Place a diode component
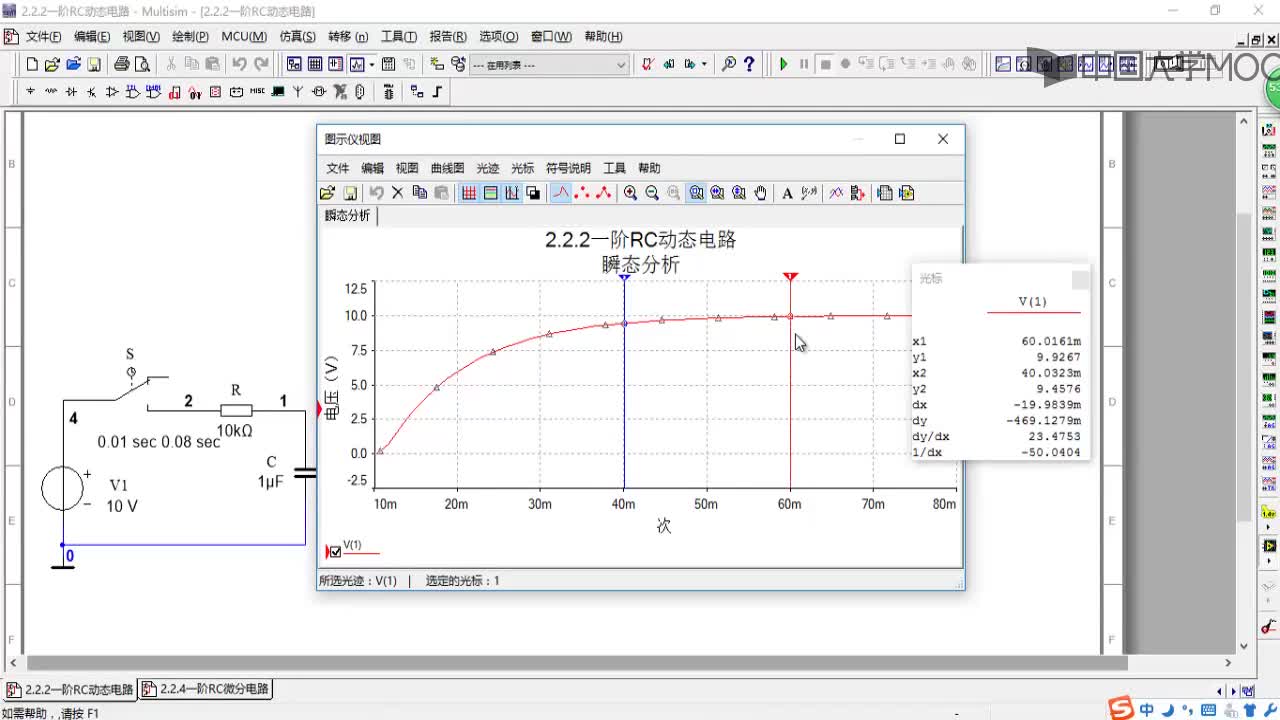Viewport: 1280px width, 720px height. [71, 92]
